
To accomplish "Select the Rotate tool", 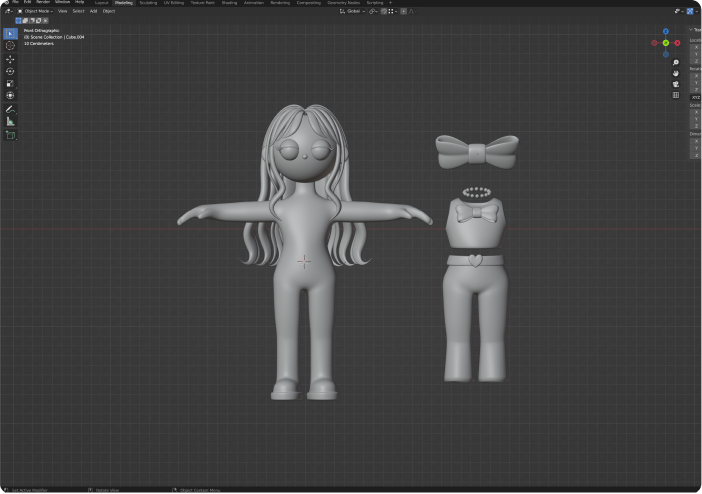I will click(x=10, y=71).
